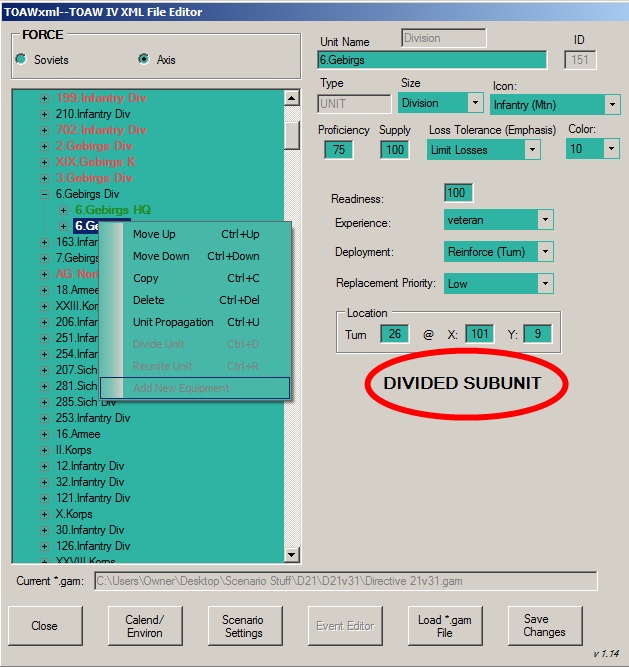
Task: Select 12.Infantry Div in the tree
Action: (90, 466)
